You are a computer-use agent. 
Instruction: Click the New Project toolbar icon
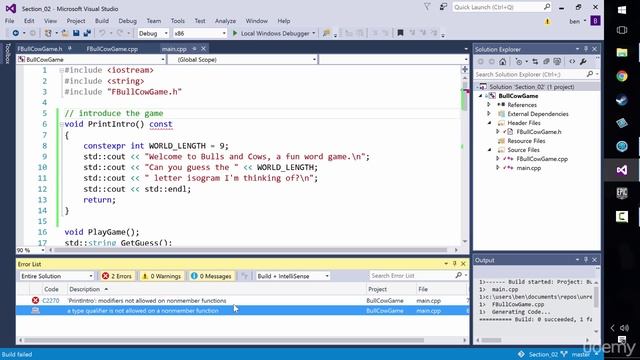[x=48, y=33]
